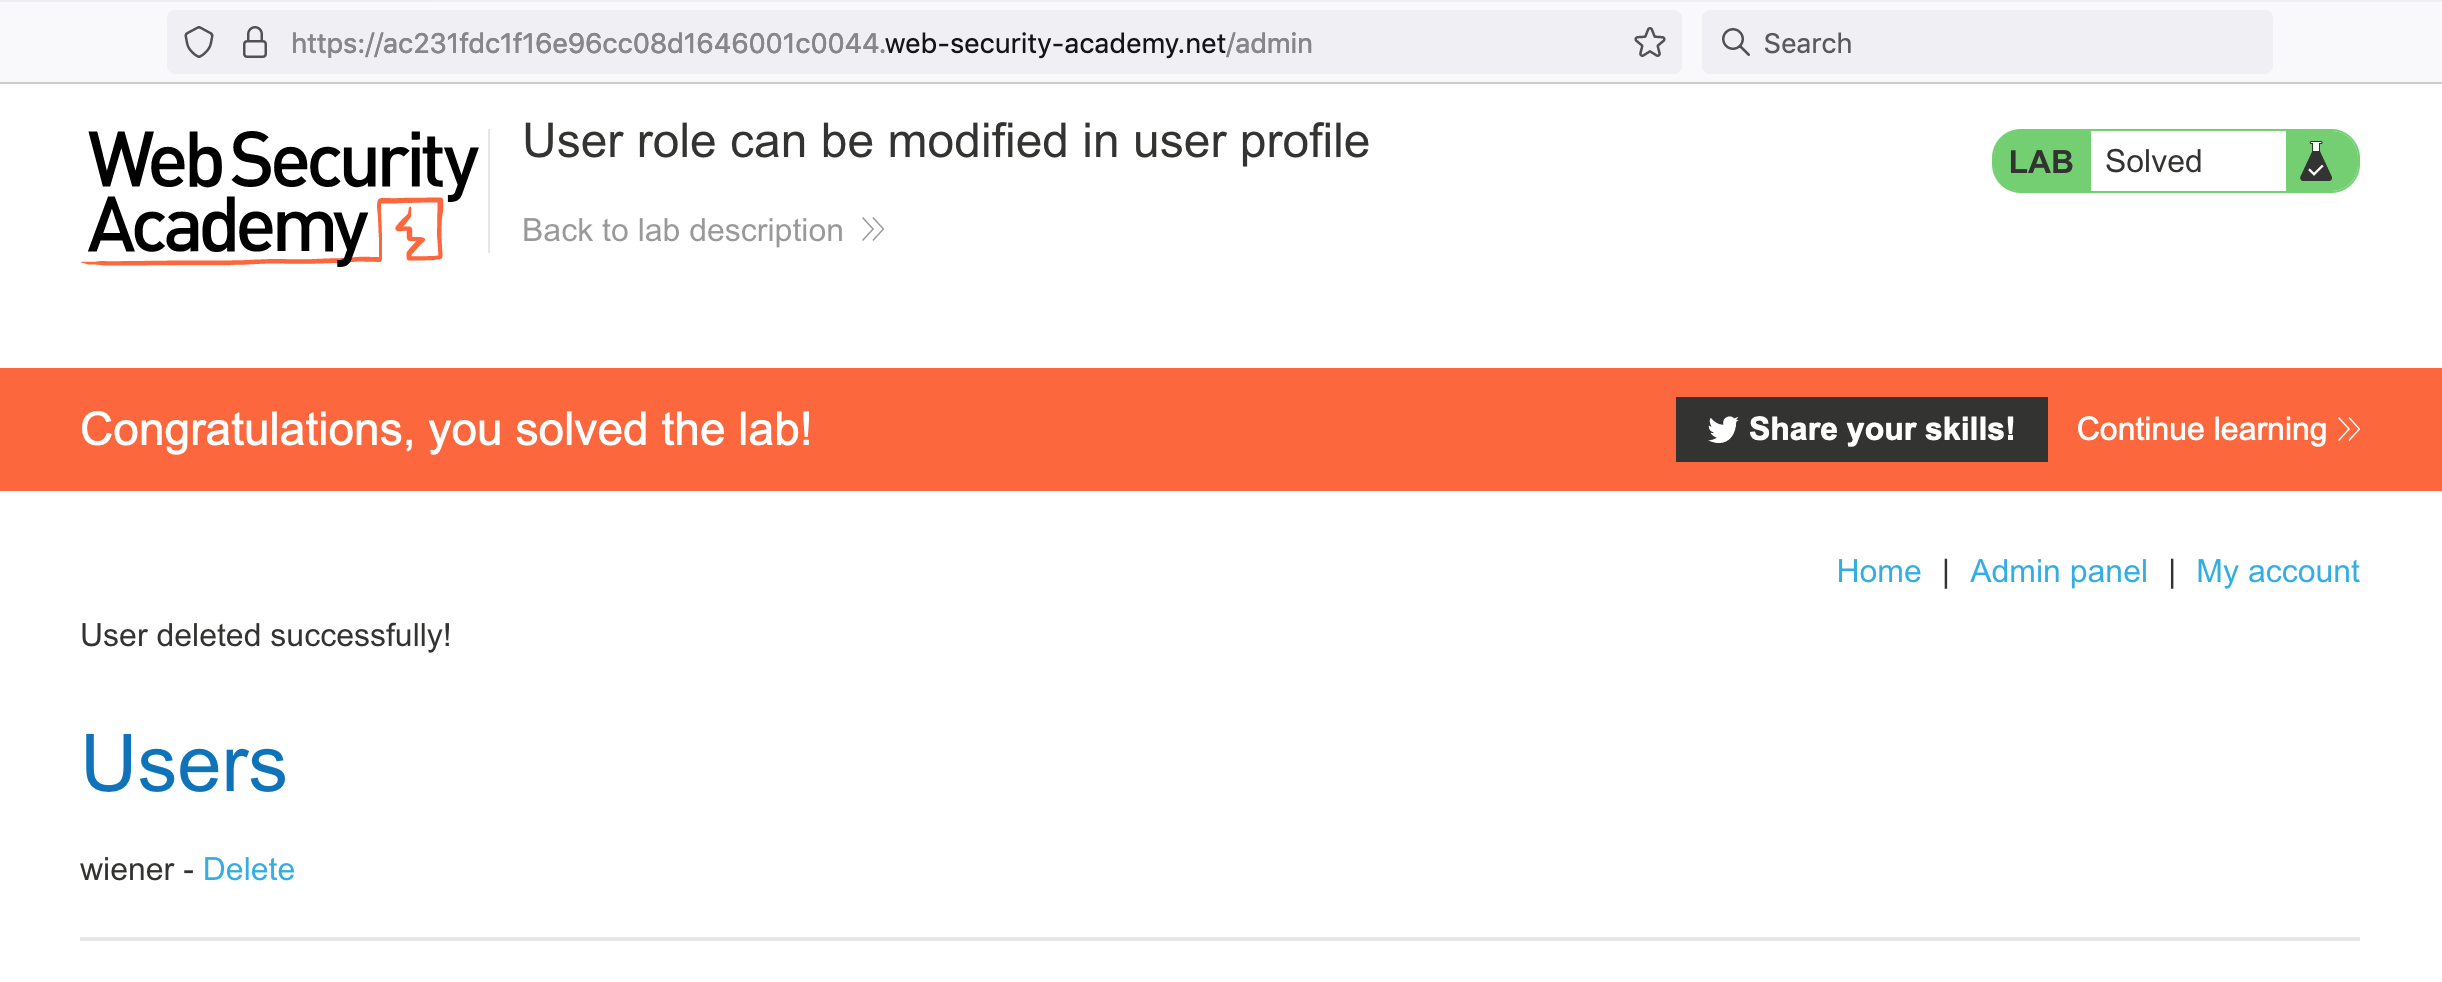The width and height of the screenshot is (2442, 982).
Task: Click the solved lab flask icon
Action: 2316,161
